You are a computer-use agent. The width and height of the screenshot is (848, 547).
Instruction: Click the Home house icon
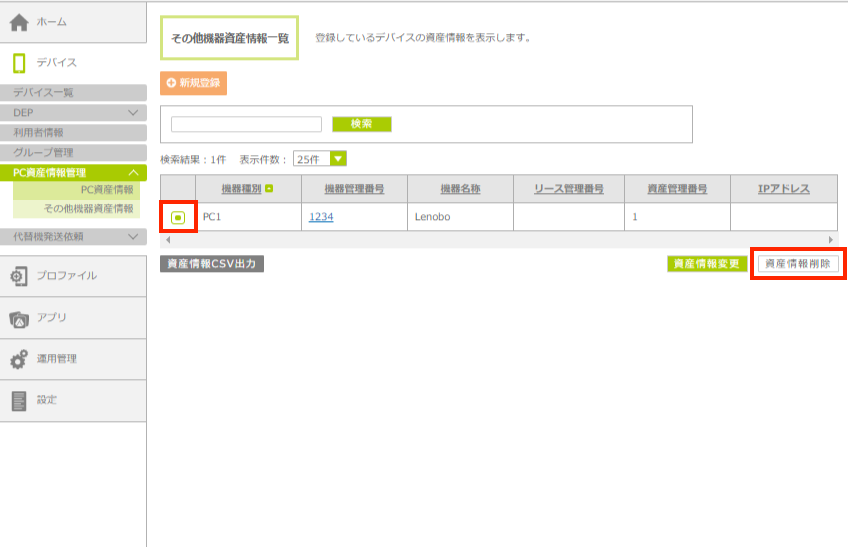click(18, 22)
